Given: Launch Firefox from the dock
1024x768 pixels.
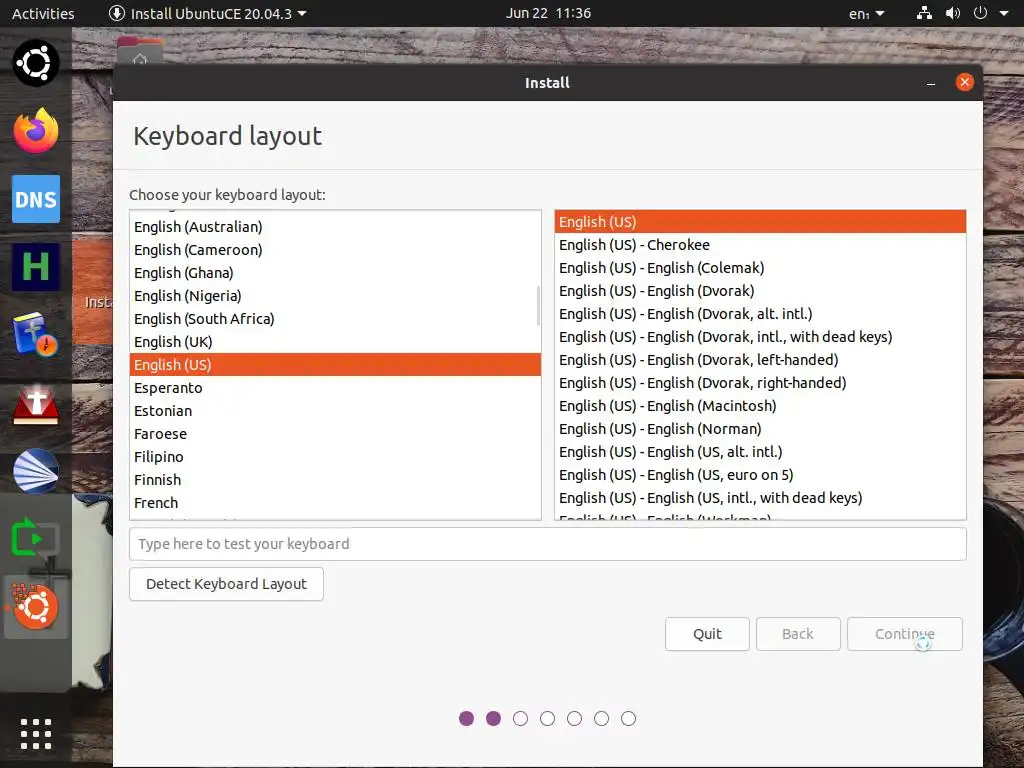Looking at the screenshot, I should tap(36, 131).
